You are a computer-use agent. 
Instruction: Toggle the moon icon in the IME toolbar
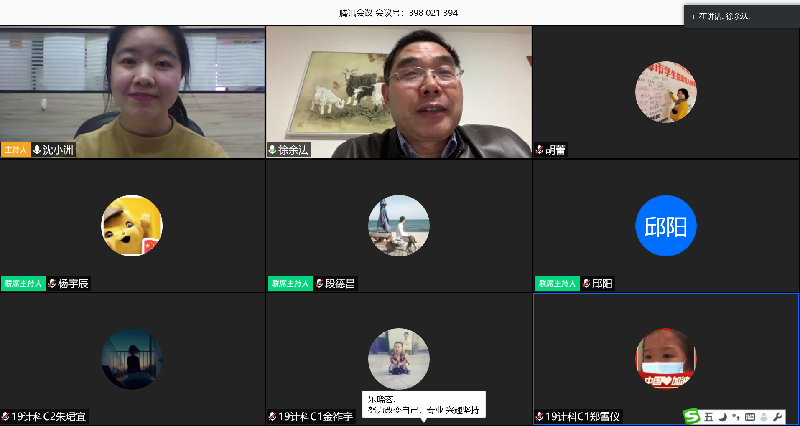pos(723,416)
